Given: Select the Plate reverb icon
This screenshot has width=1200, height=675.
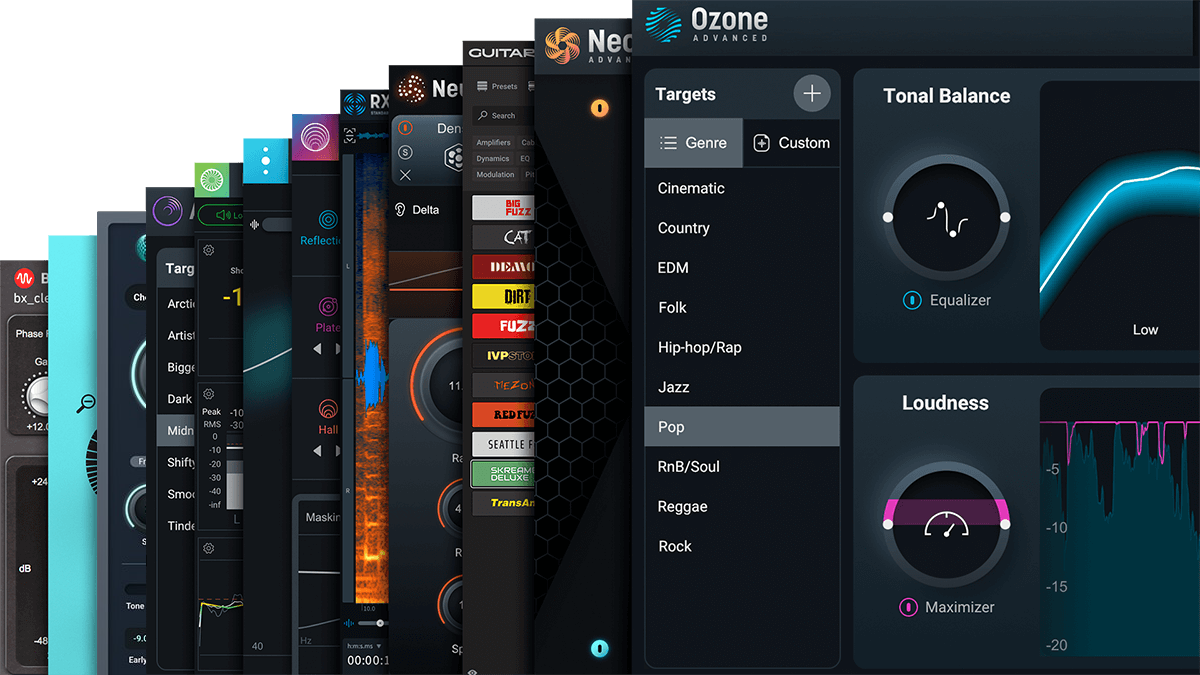Looking at the screenshot, I should click(x=328, y=306).
